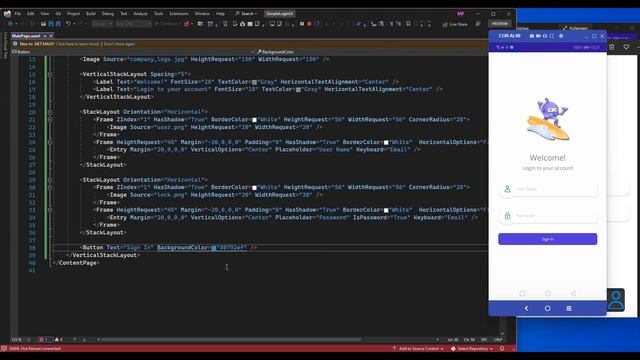Click the Hot Reload flame icon

[x=186, y=24]
